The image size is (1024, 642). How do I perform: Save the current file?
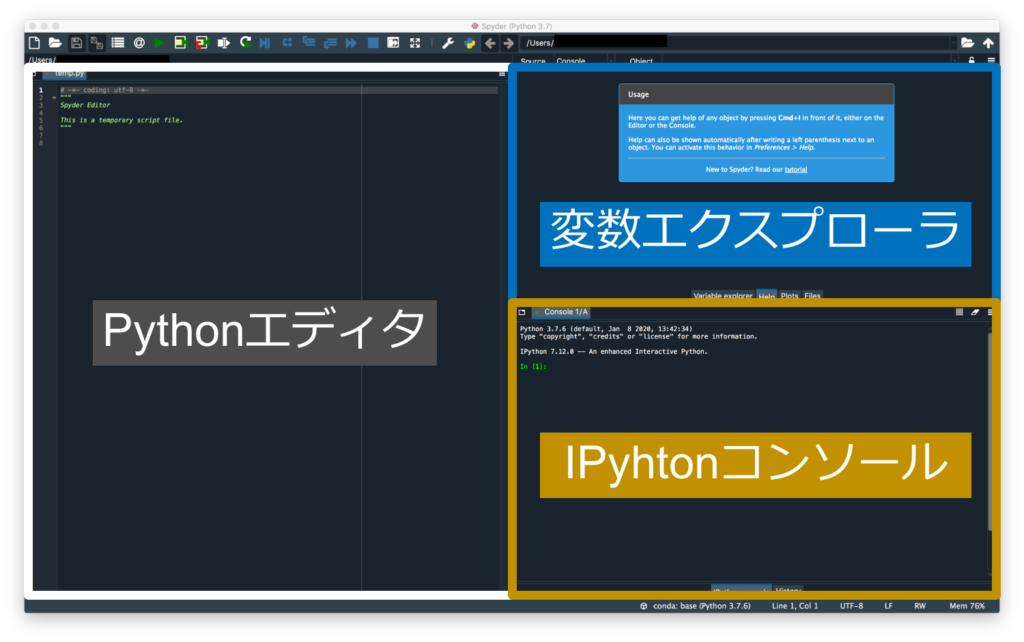[x=76, y=43]
